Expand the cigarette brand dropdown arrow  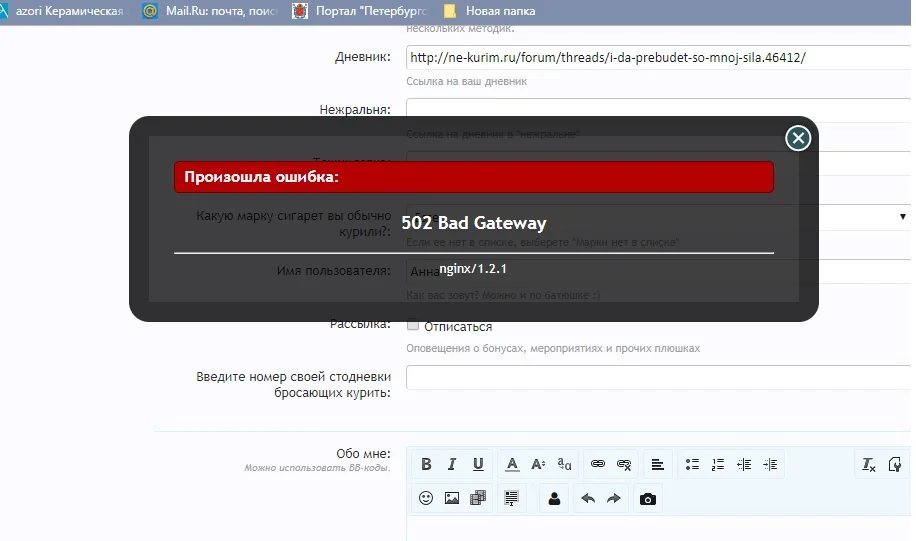point(903,217)
